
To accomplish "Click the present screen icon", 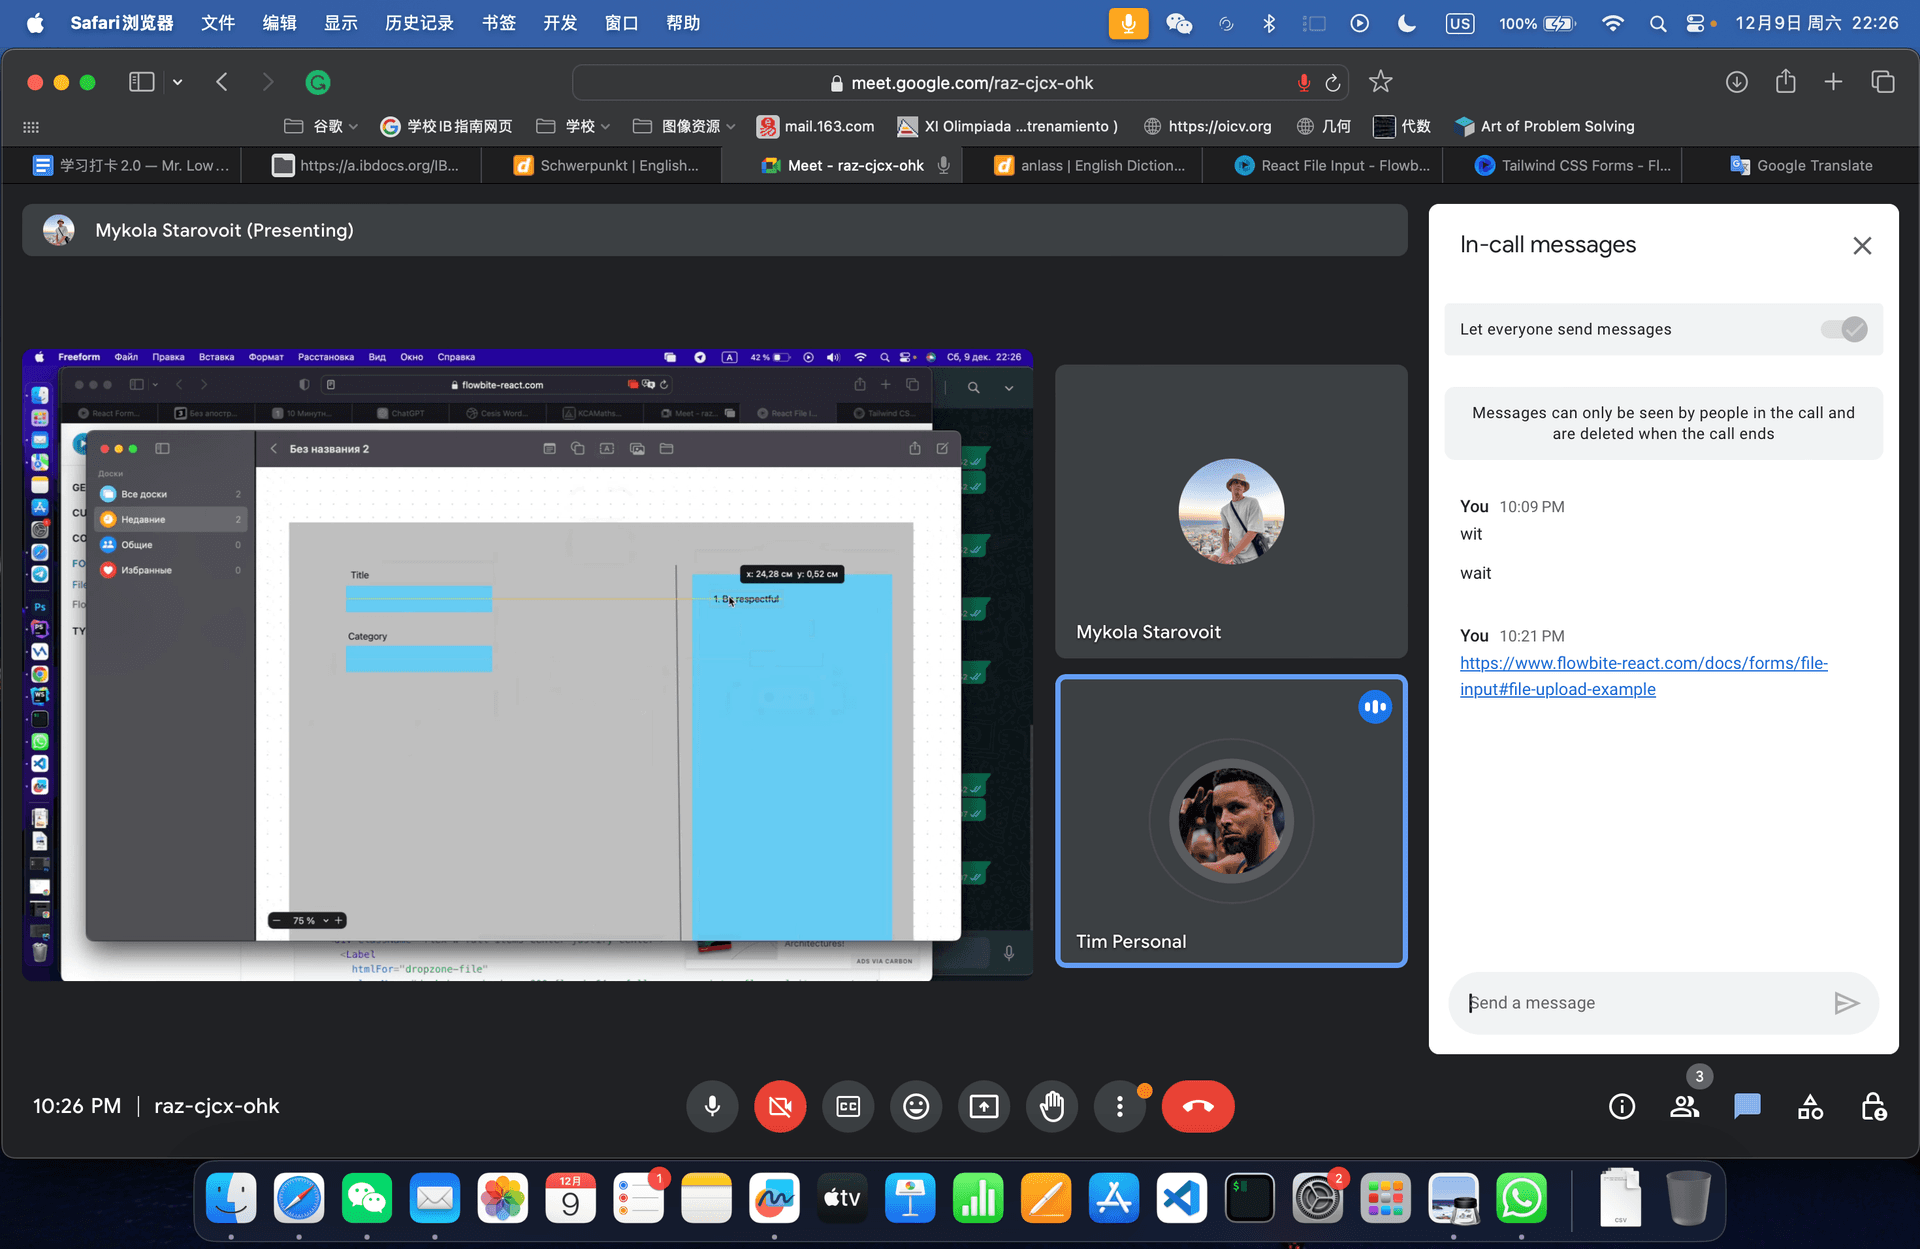I will 984,1106.
